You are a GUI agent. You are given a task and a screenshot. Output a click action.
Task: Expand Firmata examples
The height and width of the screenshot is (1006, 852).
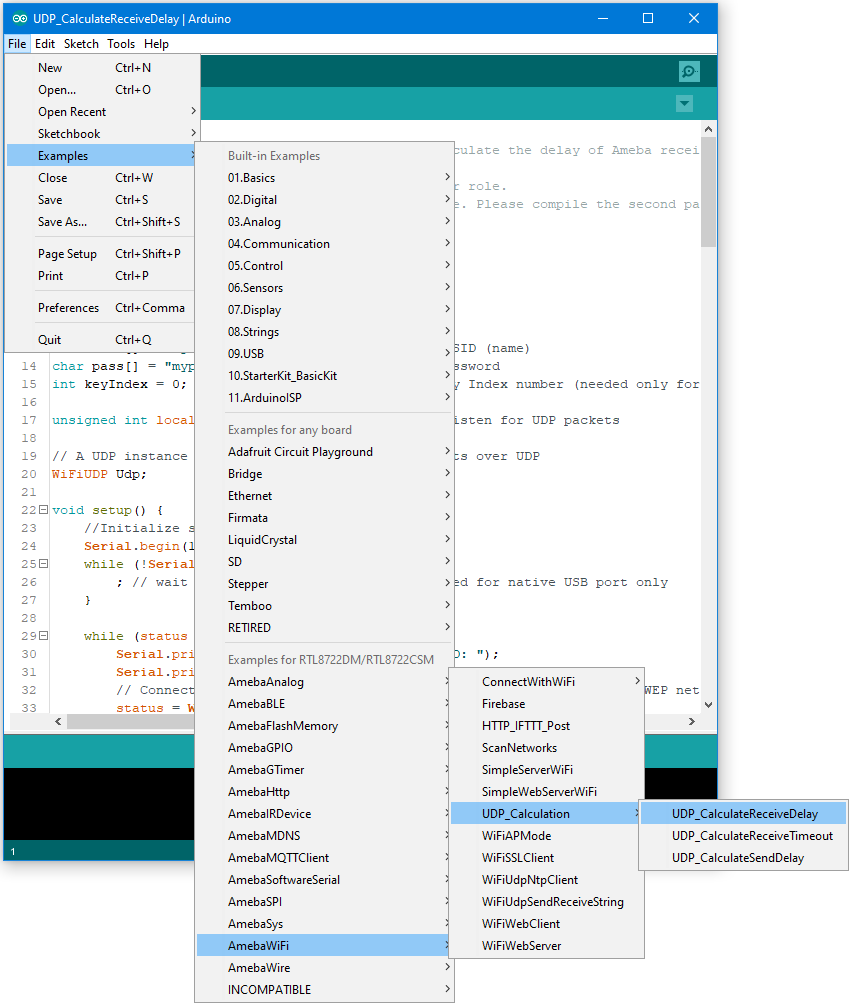pyautogui.click(x=325, y=518)
